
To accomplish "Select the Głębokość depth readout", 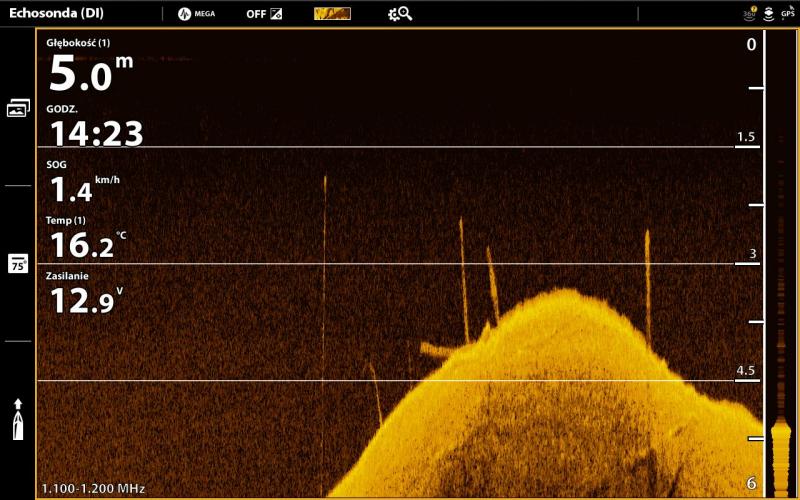I will tap(90, 67).
